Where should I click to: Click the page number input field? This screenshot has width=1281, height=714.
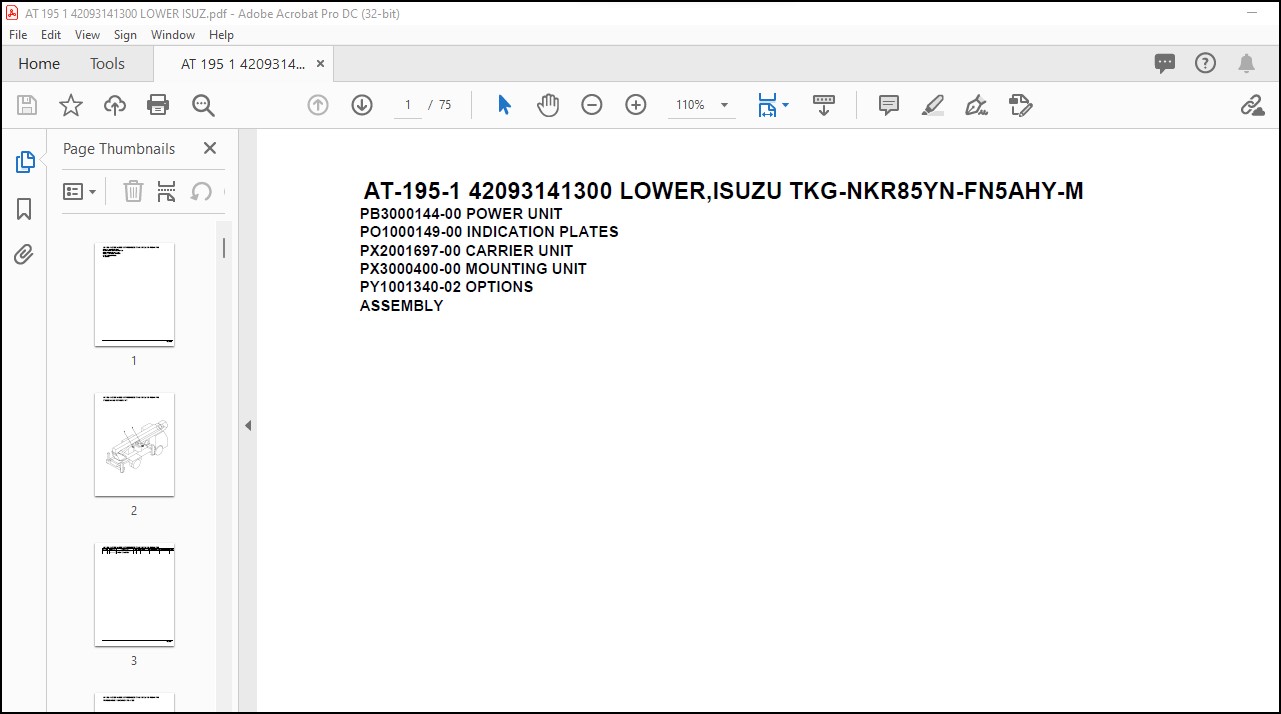(408, 105)
